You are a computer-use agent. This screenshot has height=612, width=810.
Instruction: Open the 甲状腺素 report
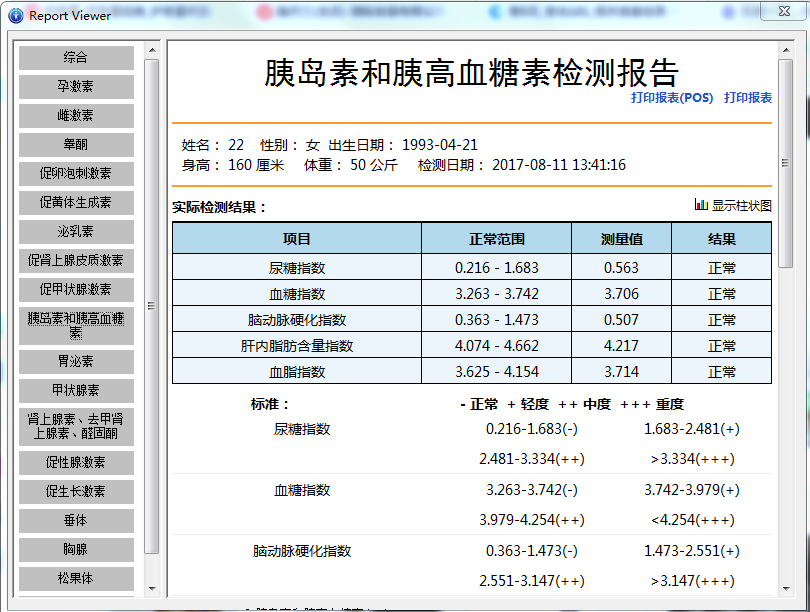(76, 390)
